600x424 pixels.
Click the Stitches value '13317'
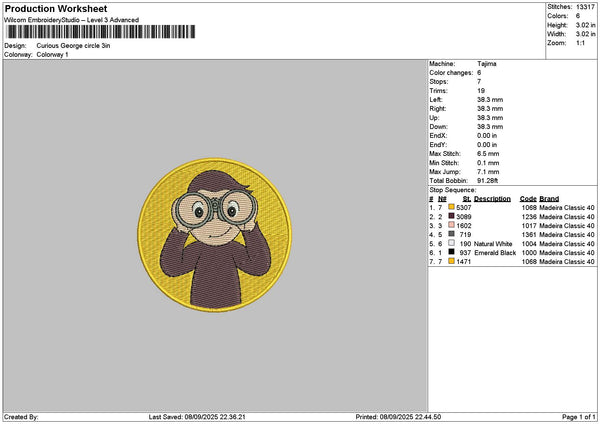pyautogui.click(x=585, y=7)
